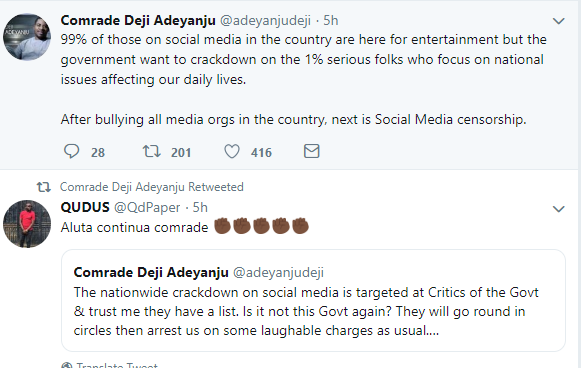
Task: Click the globe icon beside Translate Tweet
Action: [67, 365]
